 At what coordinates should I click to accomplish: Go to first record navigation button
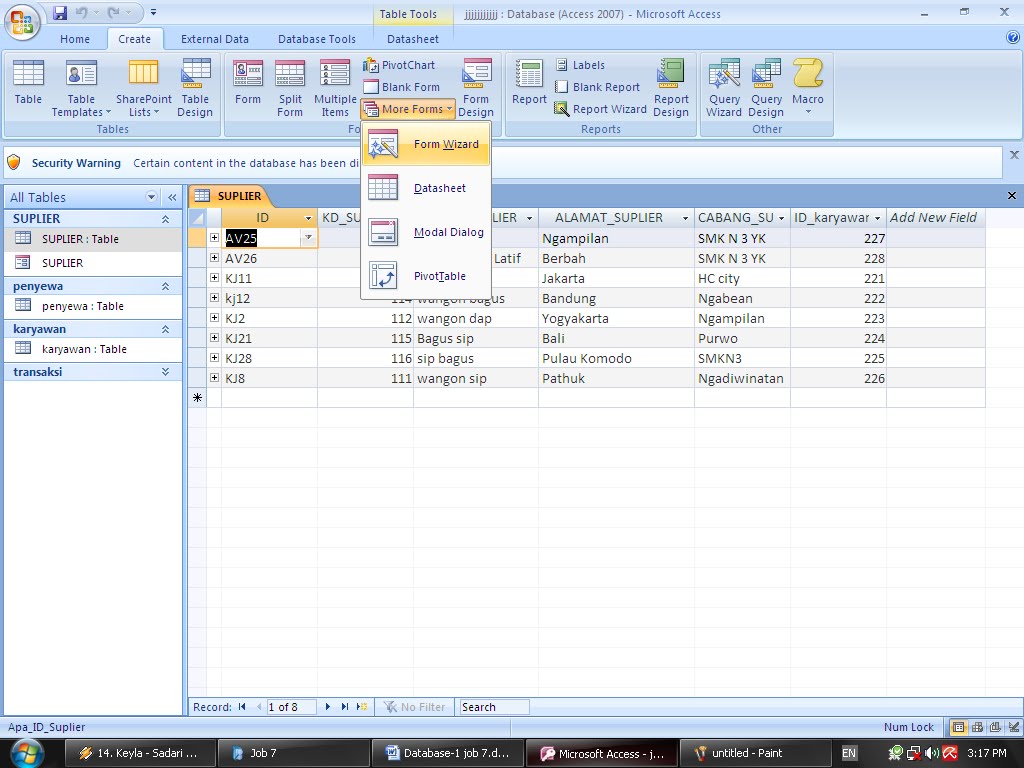(242, 707)
